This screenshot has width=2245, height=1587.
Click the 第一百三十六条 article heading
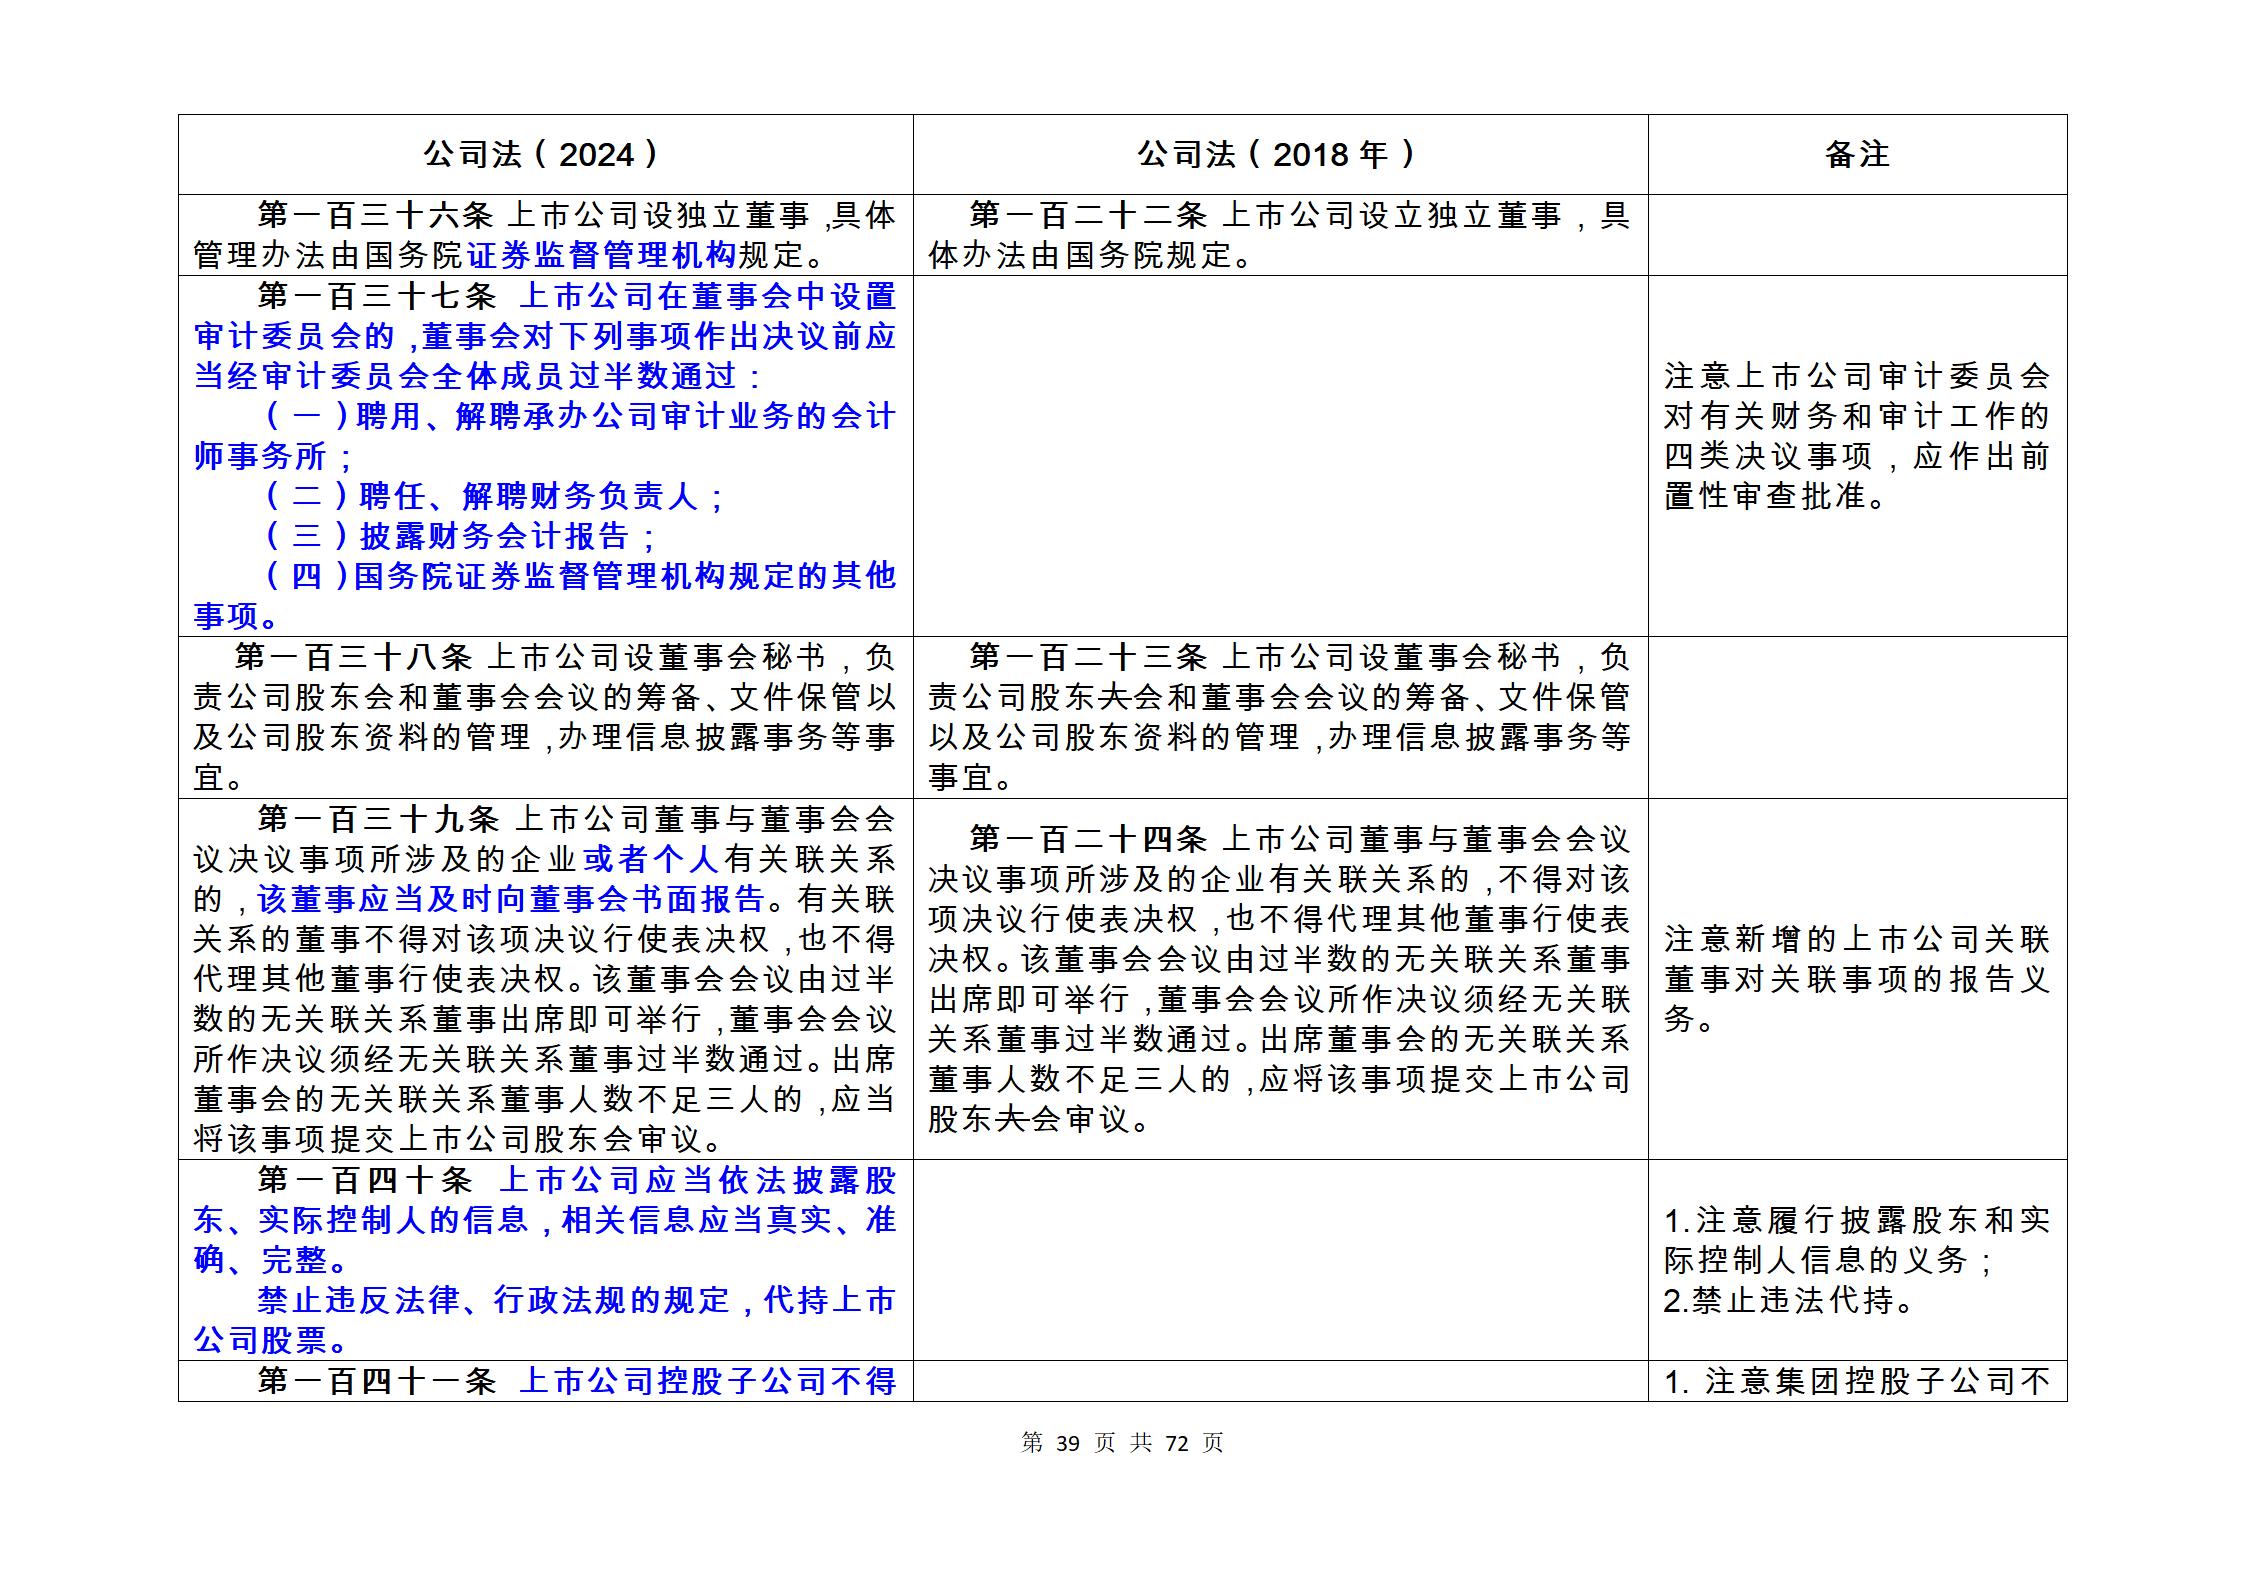click(x=376, y=215)
